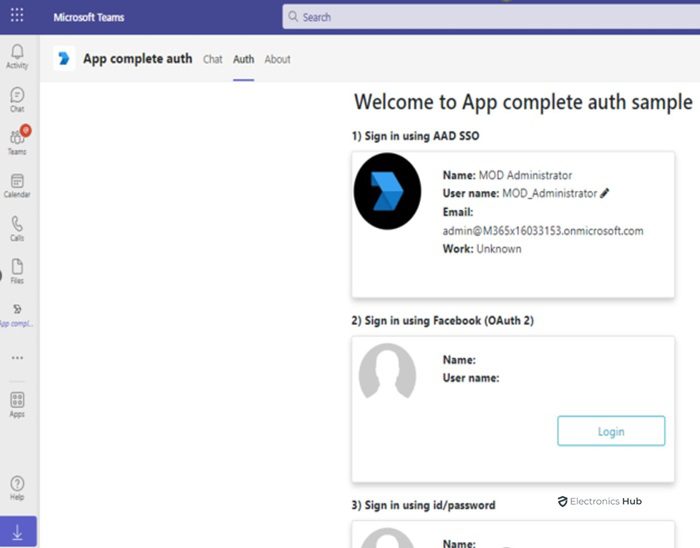The height and width of the screenshot is (548, 700).
Task: Click the 'Name: MOD Administrator' line
Action: pyautogui.click(x=507, y=175)
